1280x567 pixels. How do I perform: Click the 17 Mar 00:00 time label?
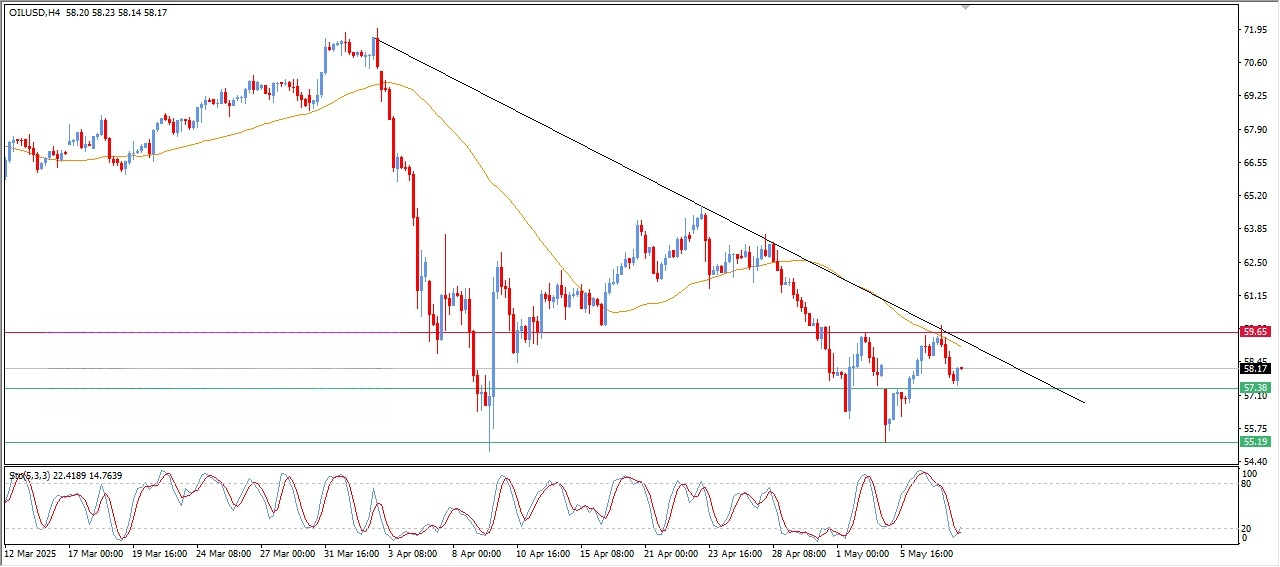pyautogui.click(x=95, y=552)
